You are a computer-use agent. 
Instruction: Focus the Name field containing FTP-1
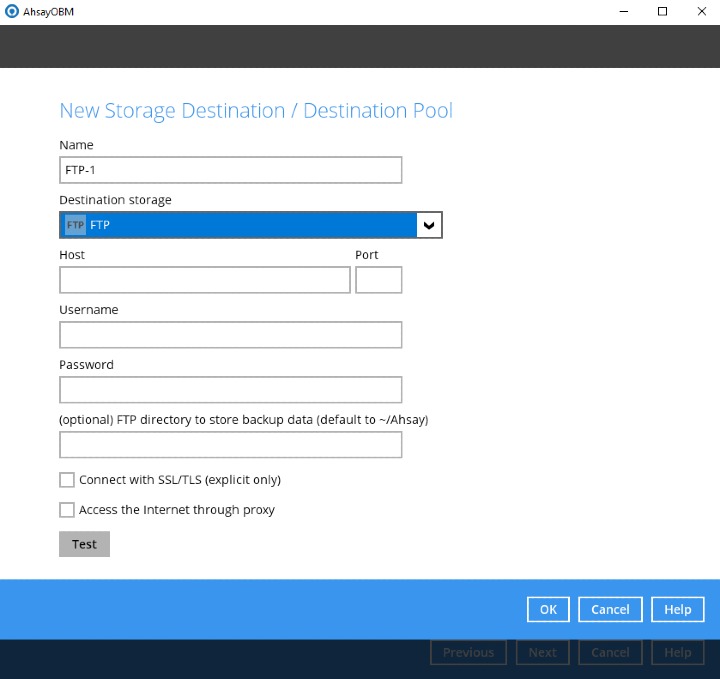tap(230, 170)
